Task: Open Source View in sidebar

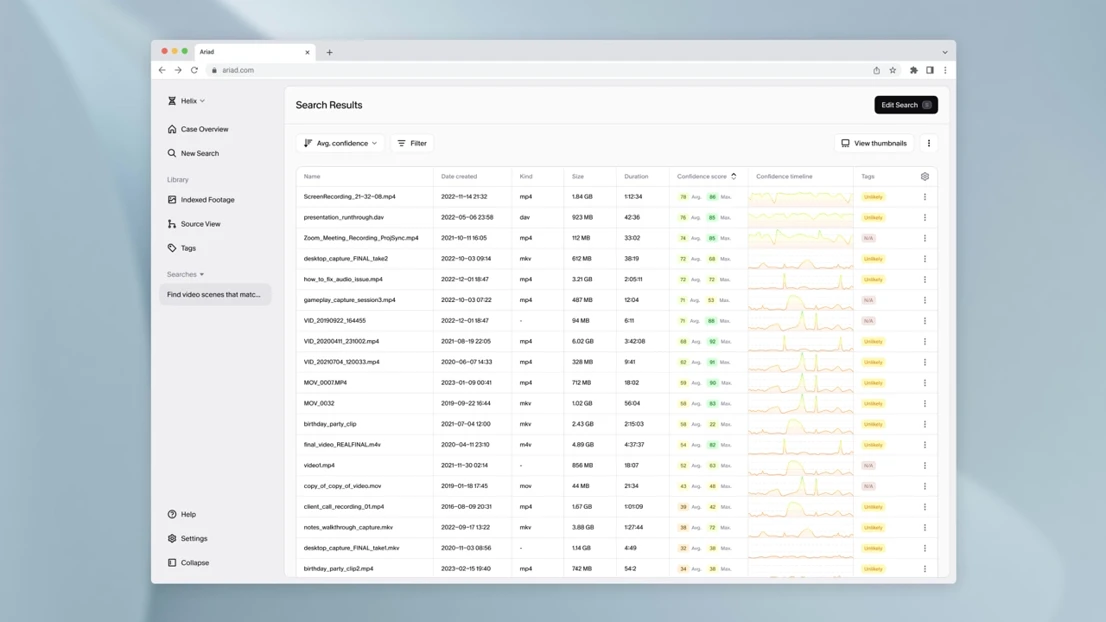Action: [200, 224]
